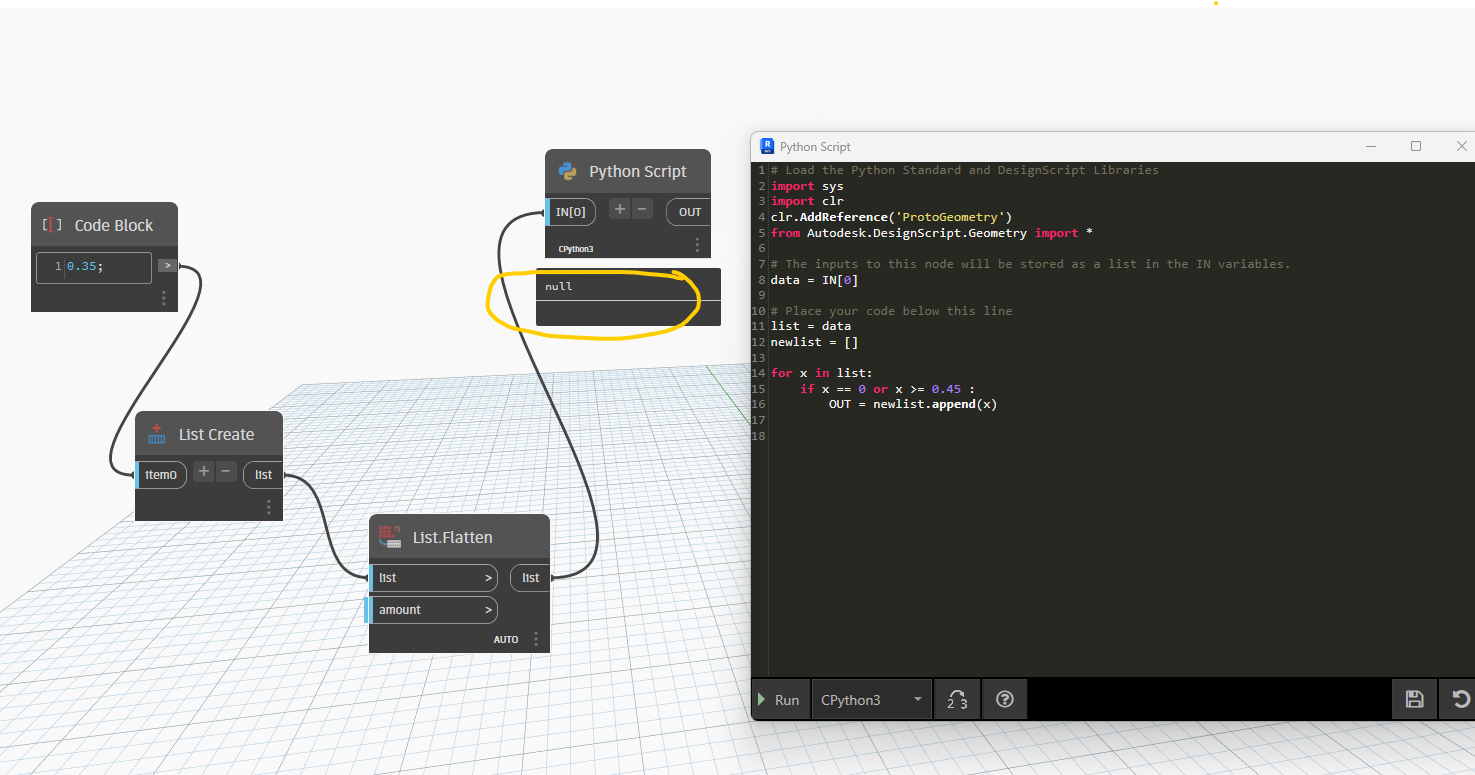This screenshot has width=1475, height=775.
Task: Click the '# Load the Python Standard' comment line
Action: [x=965, y=170]
